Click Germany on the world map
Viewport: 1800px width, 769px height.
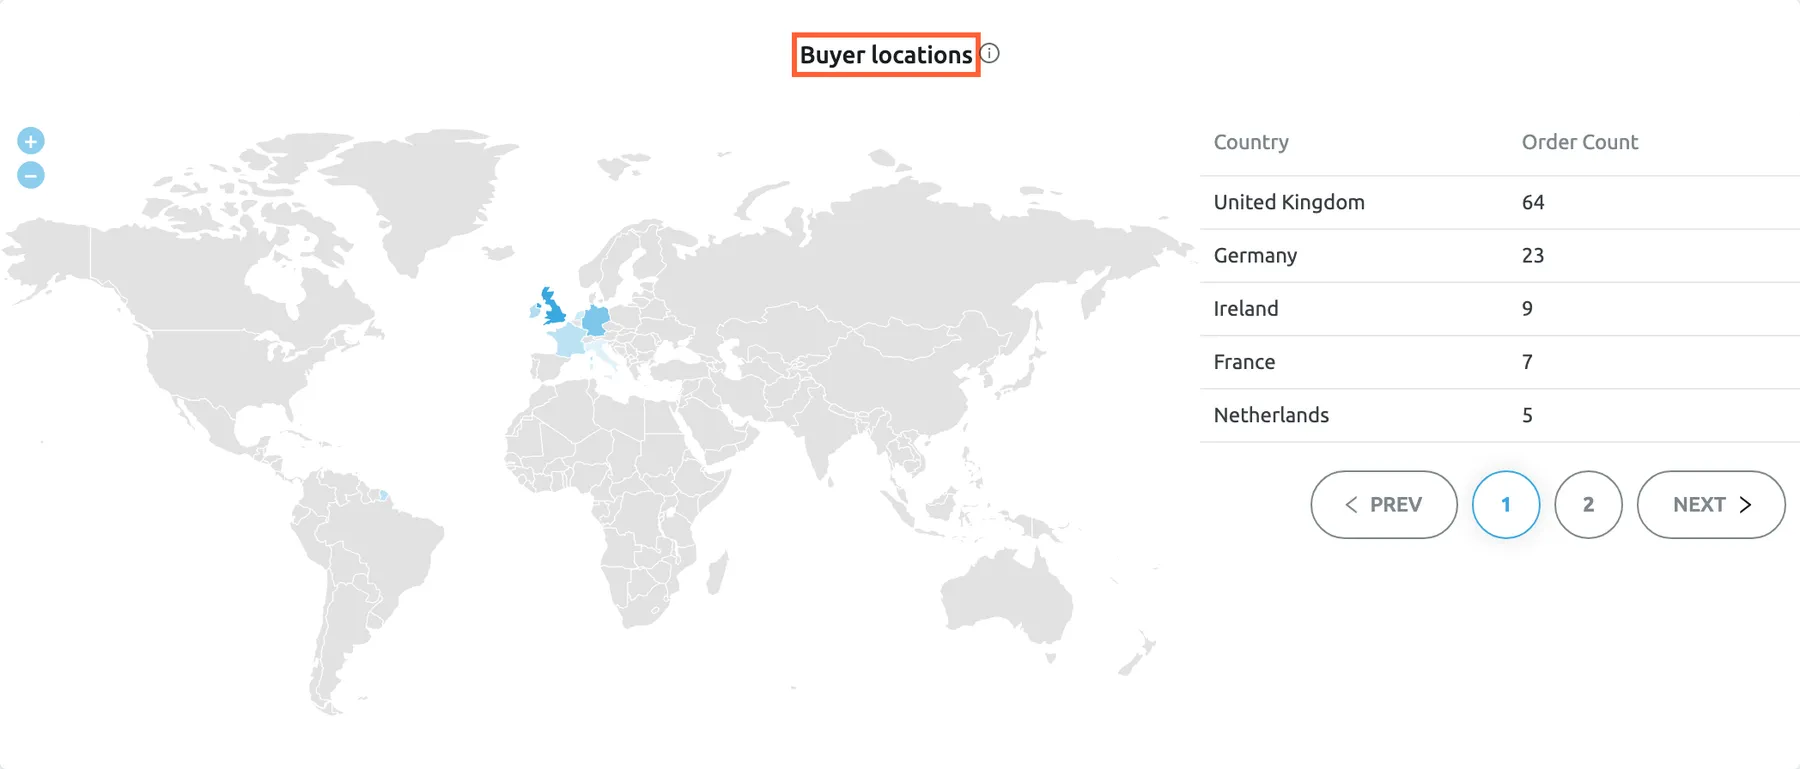coord(595,320)
